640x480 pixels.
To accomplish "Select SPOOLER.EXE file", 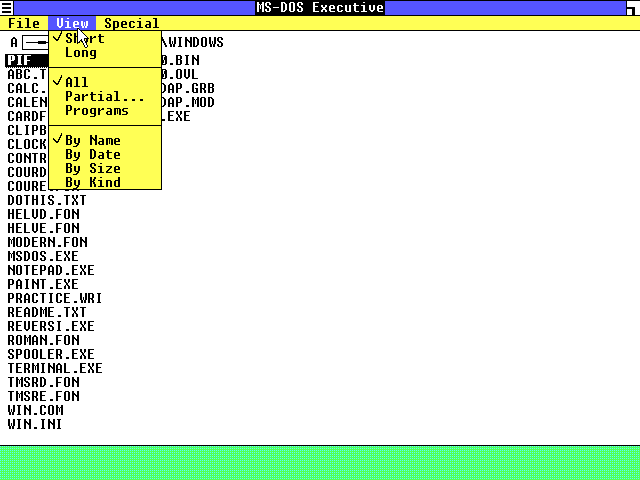I will point(51,354).
